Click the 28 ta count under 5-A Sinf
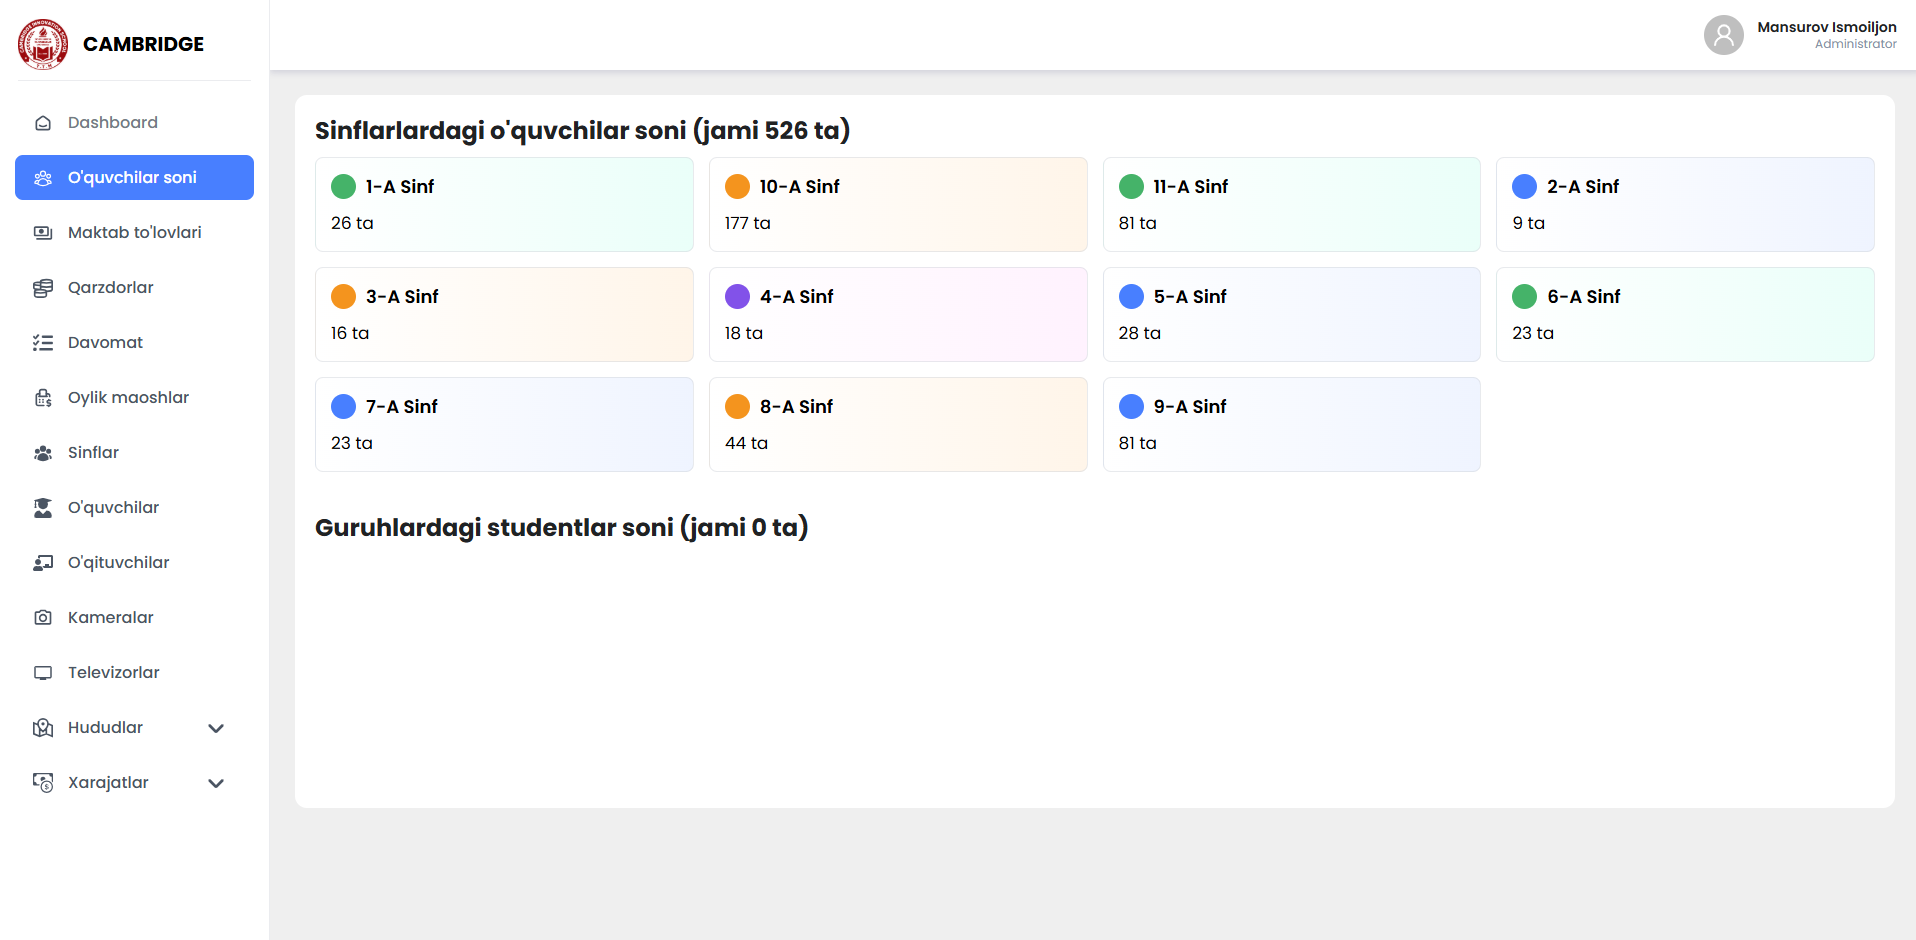Screen dimensions: 1916x940 (1139, 333)
